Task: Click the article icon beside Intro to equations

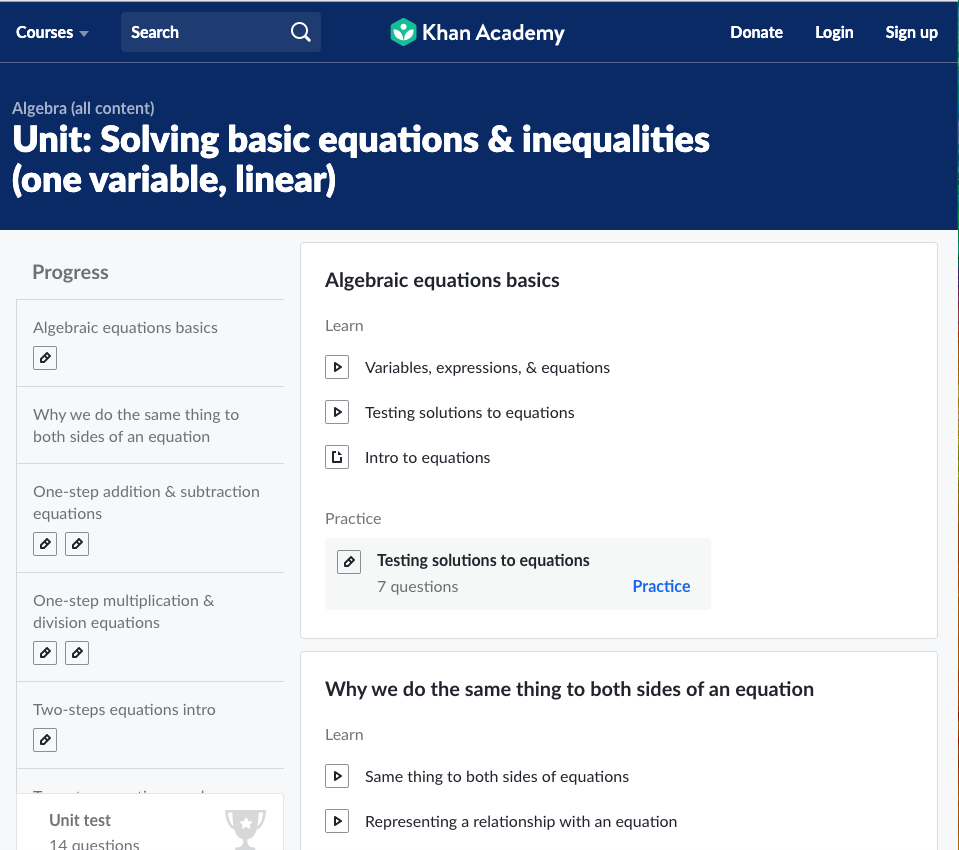Action: (x=337, y=457)
